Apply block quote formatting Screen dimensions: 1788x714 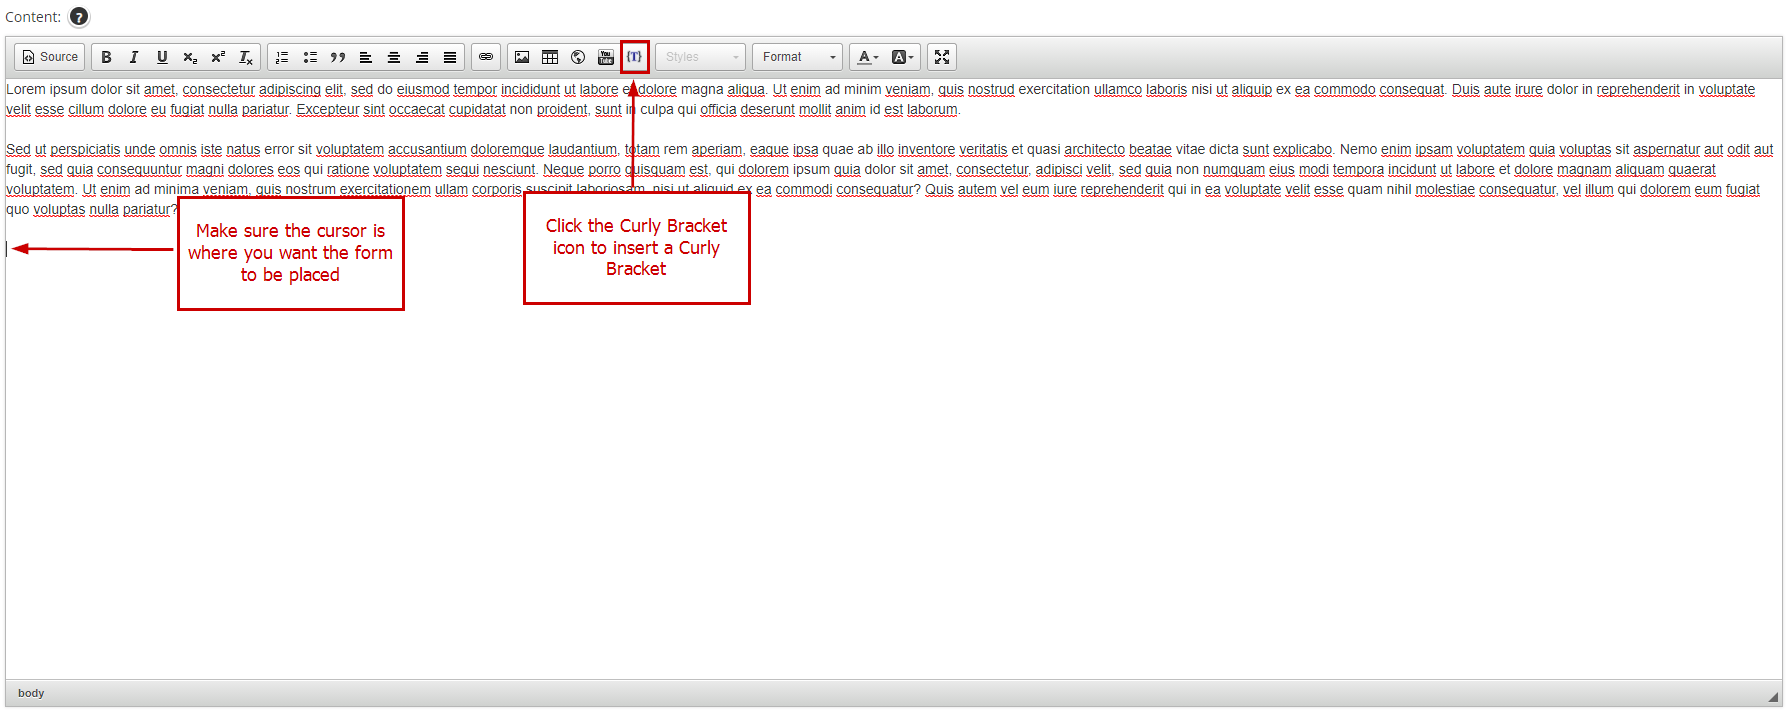(x=338, y=57)
